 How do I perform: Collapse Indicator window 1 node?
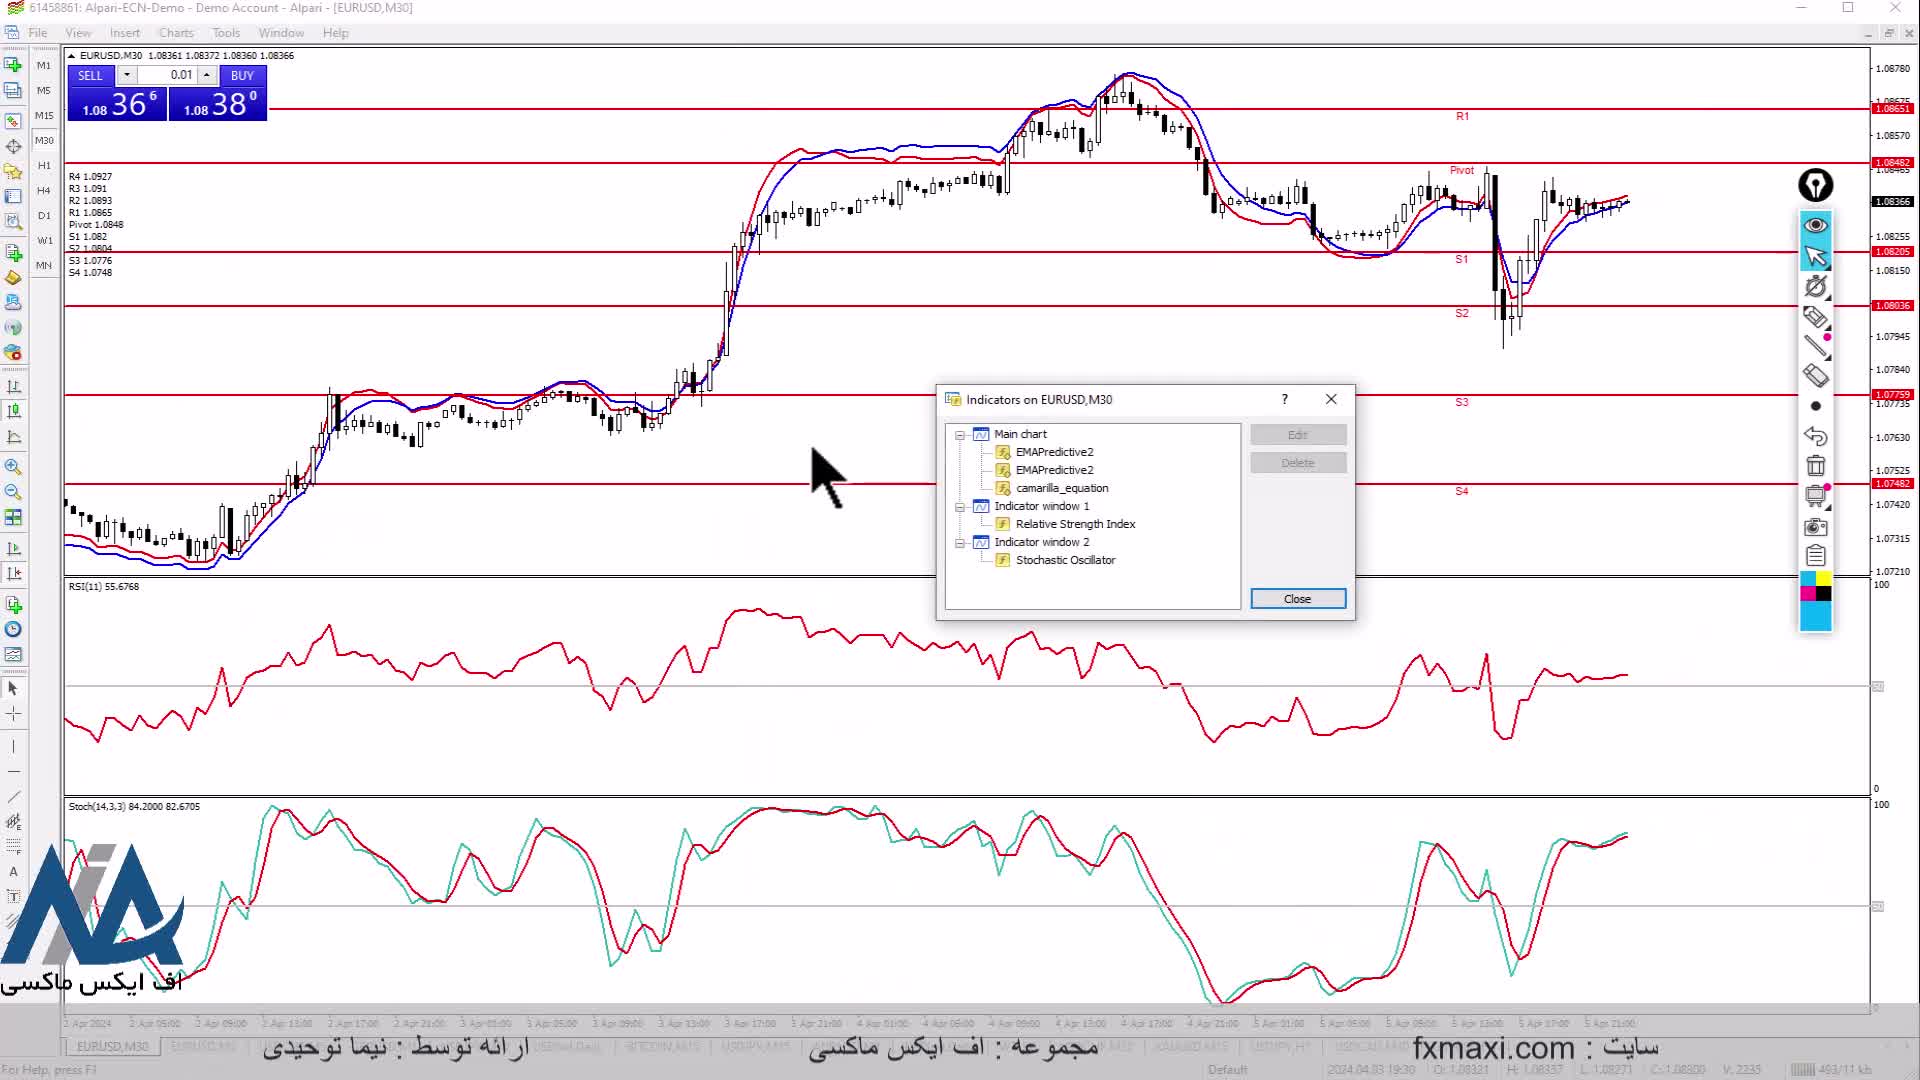(x=960, y=507)
